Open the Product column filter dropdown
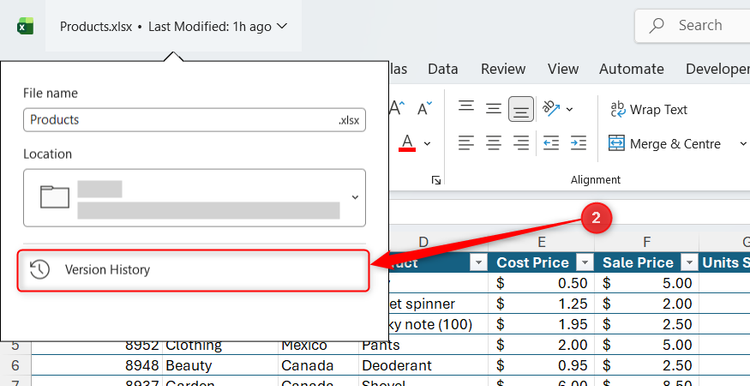Image resolution: width=750 pixels, height=386 pixels. 478,263
